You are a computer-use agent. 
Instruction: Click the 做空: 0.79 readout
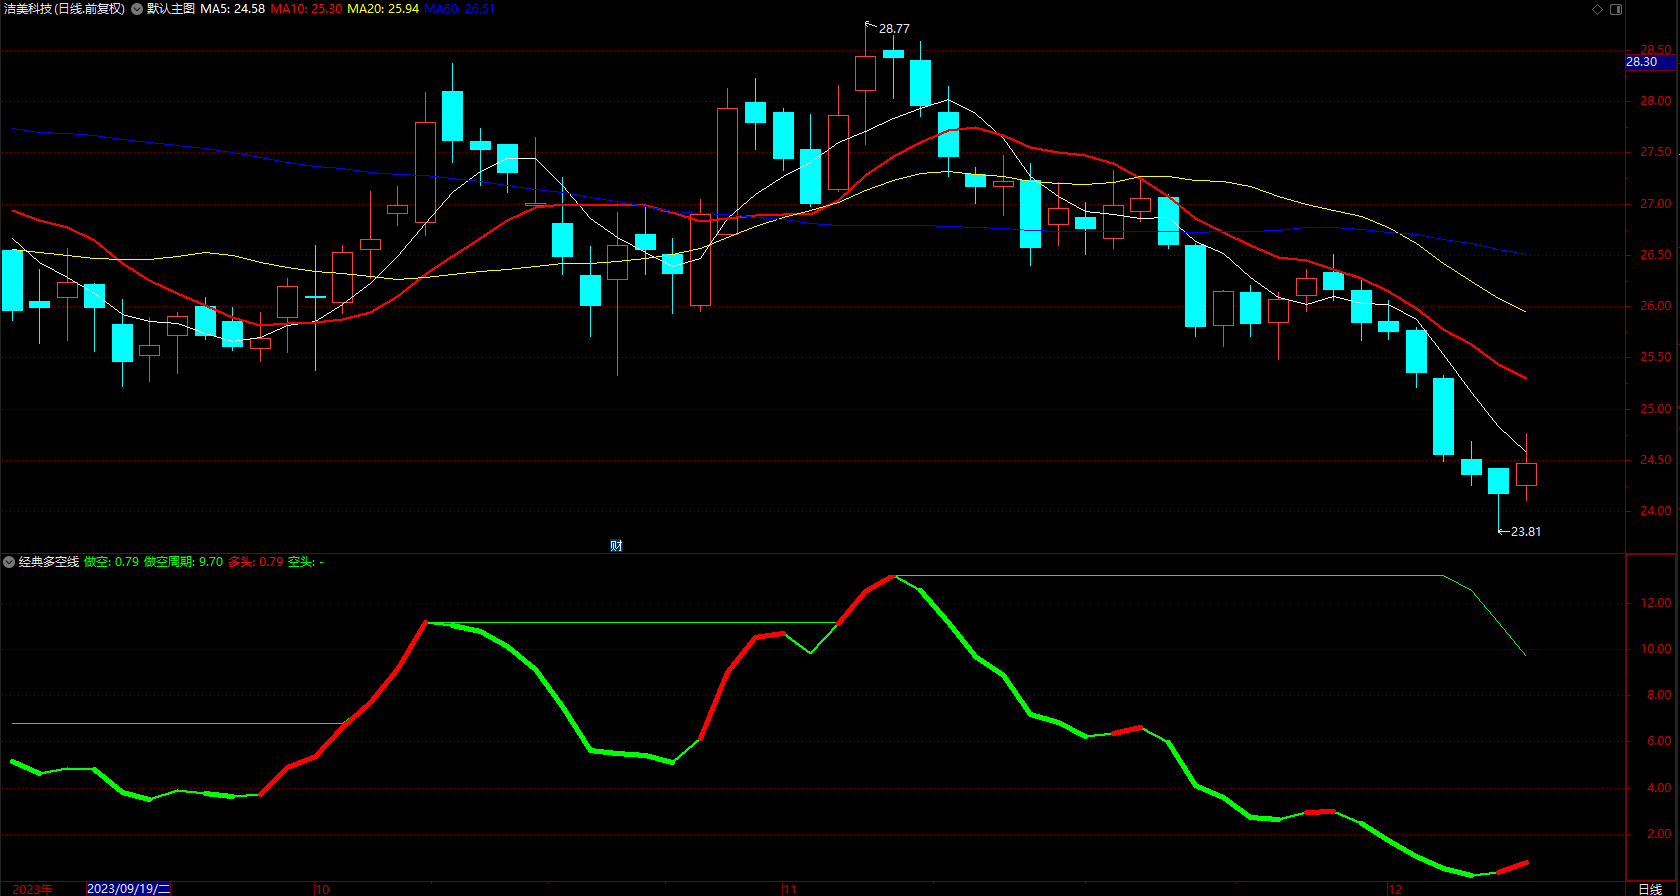[112, 562]
